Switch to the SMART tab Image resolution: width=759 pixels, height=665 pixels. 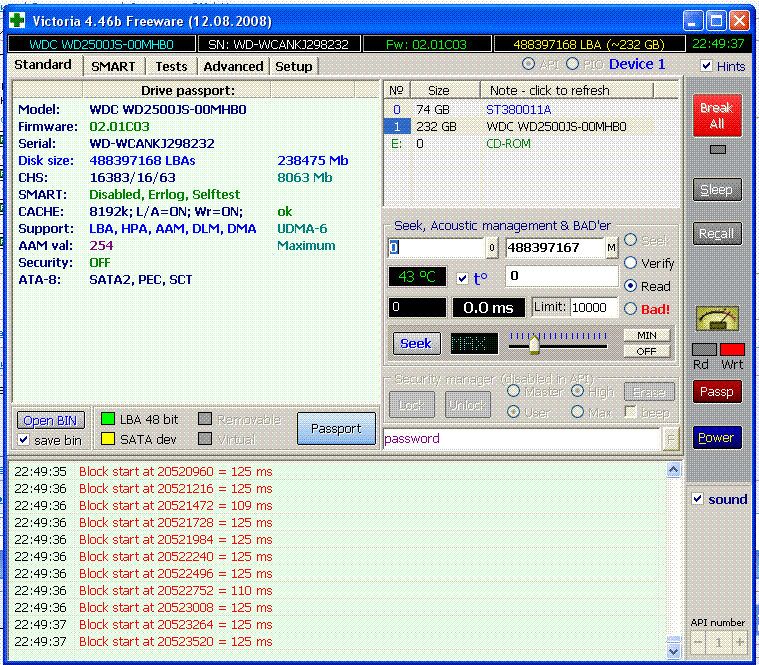[113, 66]
